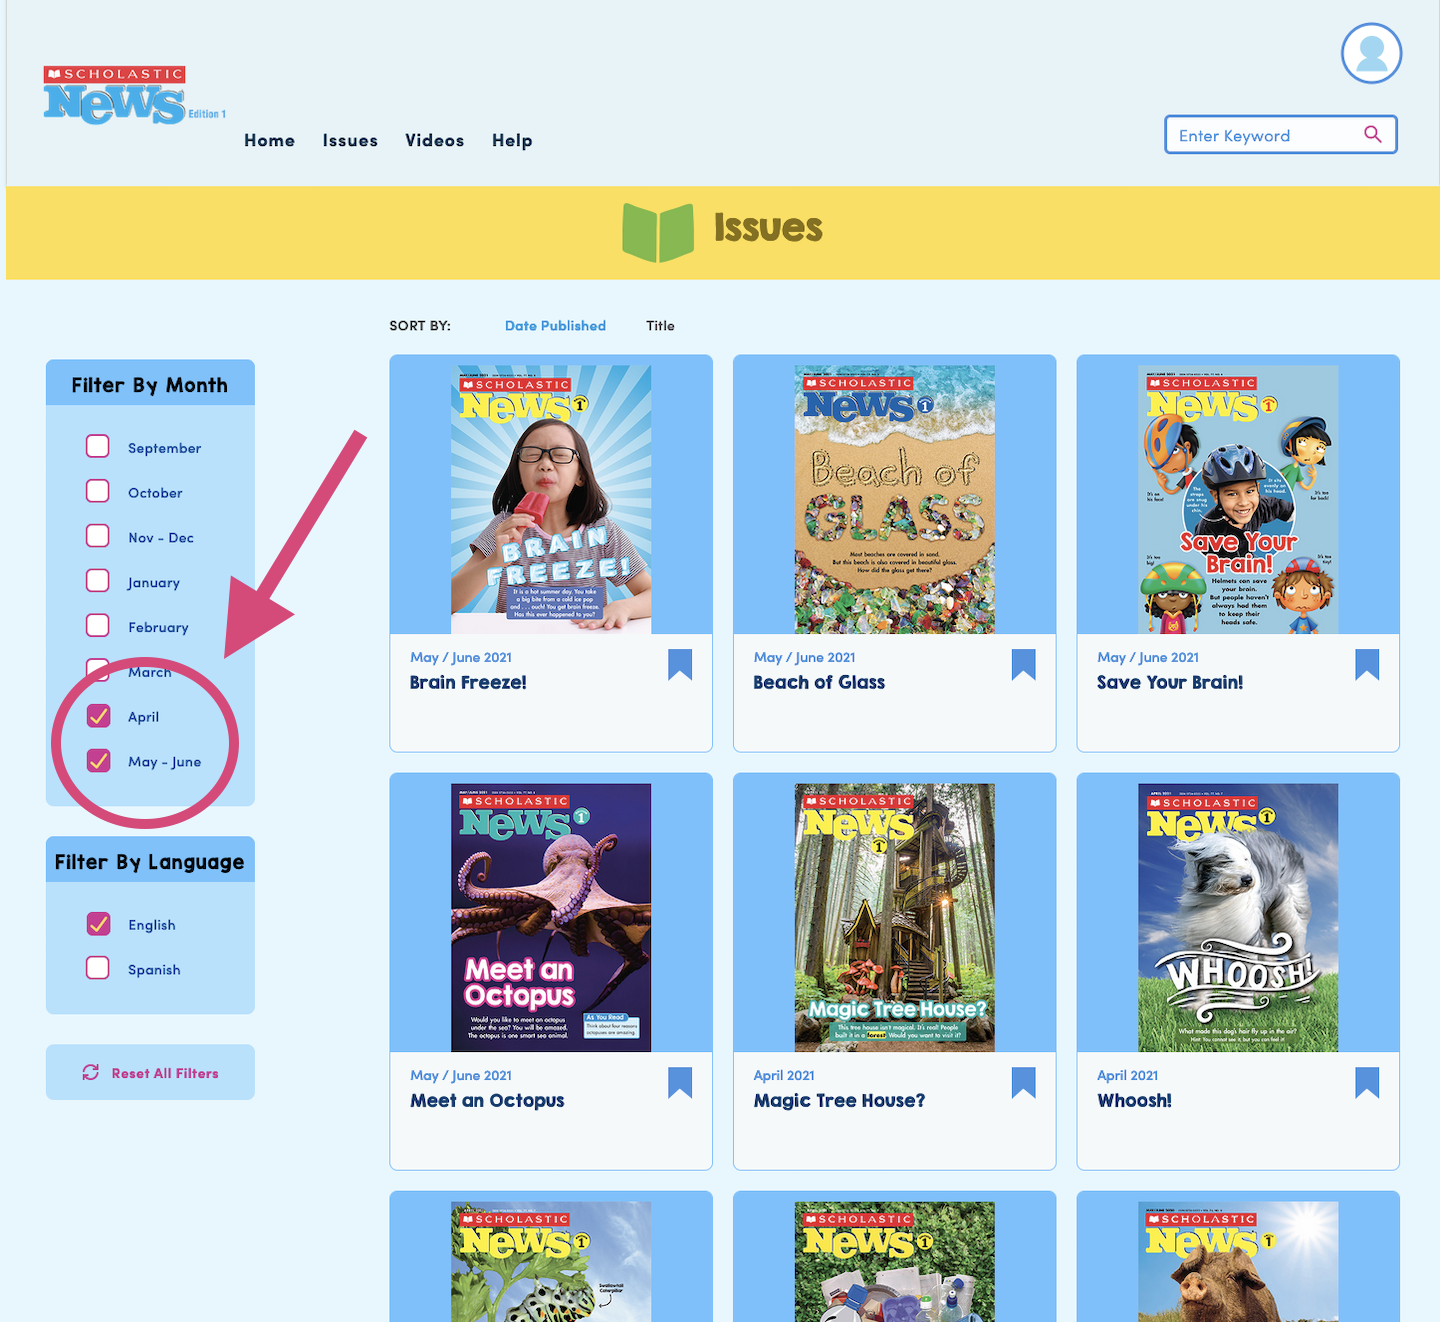Open the Save Your Brain! title link

click(x=1170, y=682)
